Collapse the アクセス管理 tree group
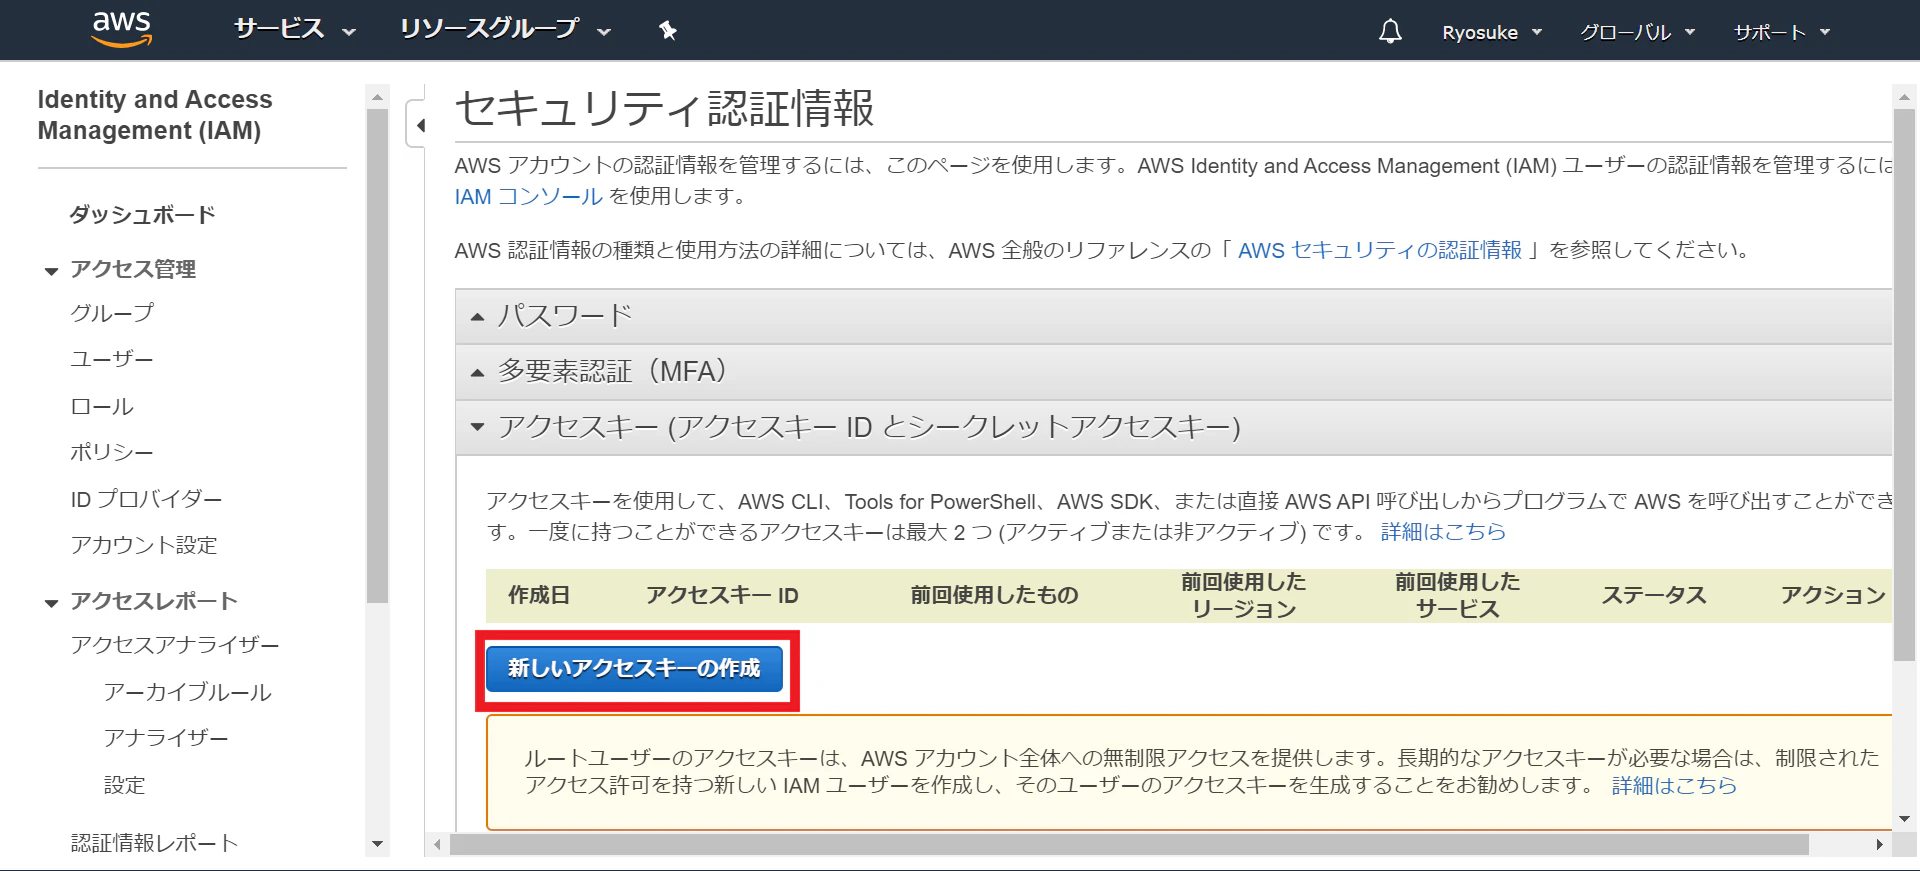This screenshot has height=871, width=1920. (x=52, y=271)
